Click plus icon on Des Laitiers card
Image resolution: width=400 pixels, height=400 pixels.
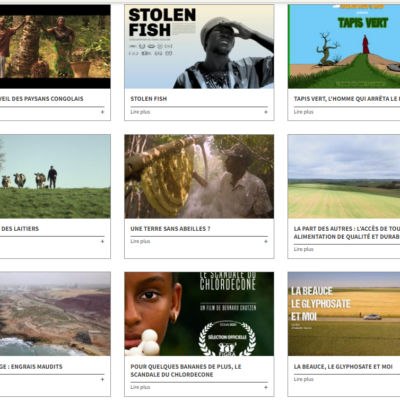(x=102, y=241)
